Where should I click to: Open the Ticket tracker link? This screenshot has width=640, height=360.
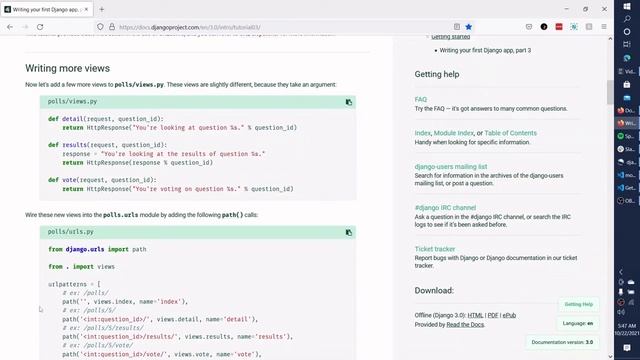click(435, 249)
